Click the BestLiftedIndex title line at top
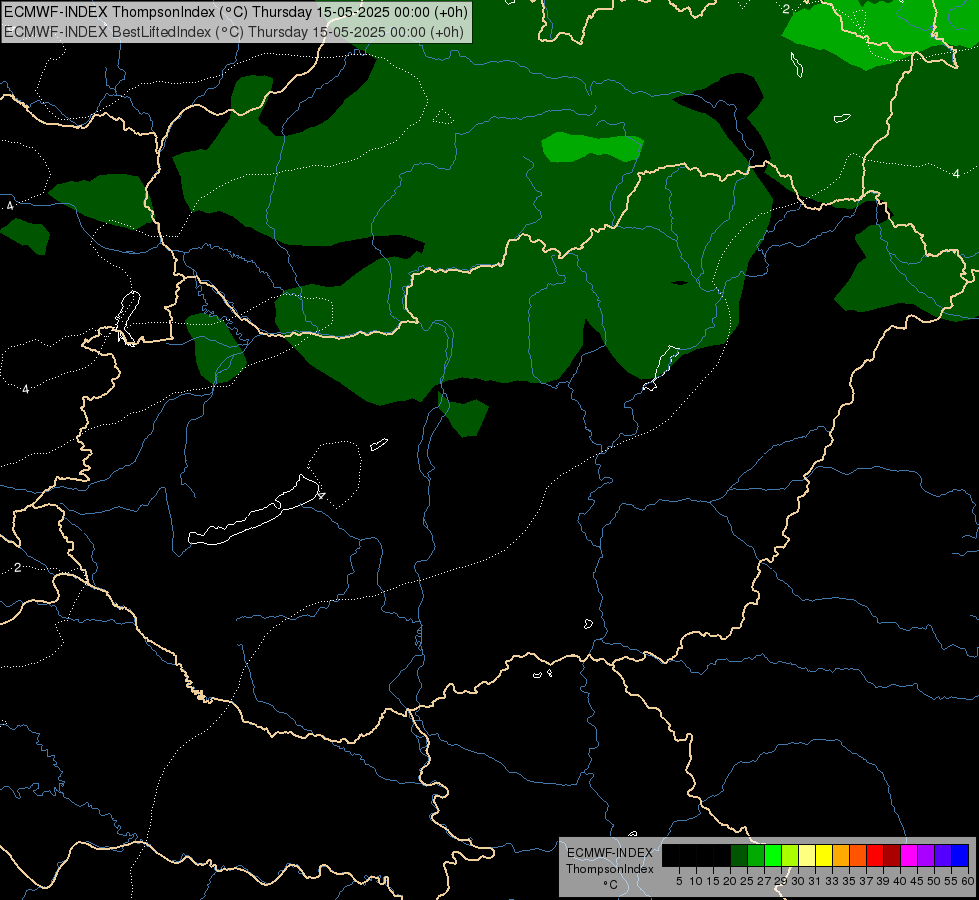The image size is (979, 900). click(x=234, y=32)
